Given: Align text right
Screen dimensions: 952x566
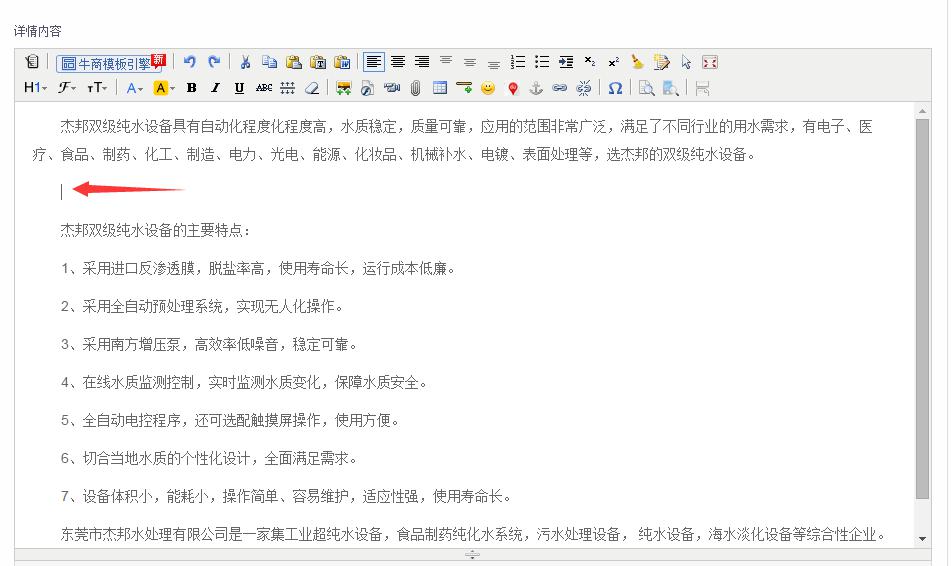Looking at the screenshot, I should click(422, 62).
